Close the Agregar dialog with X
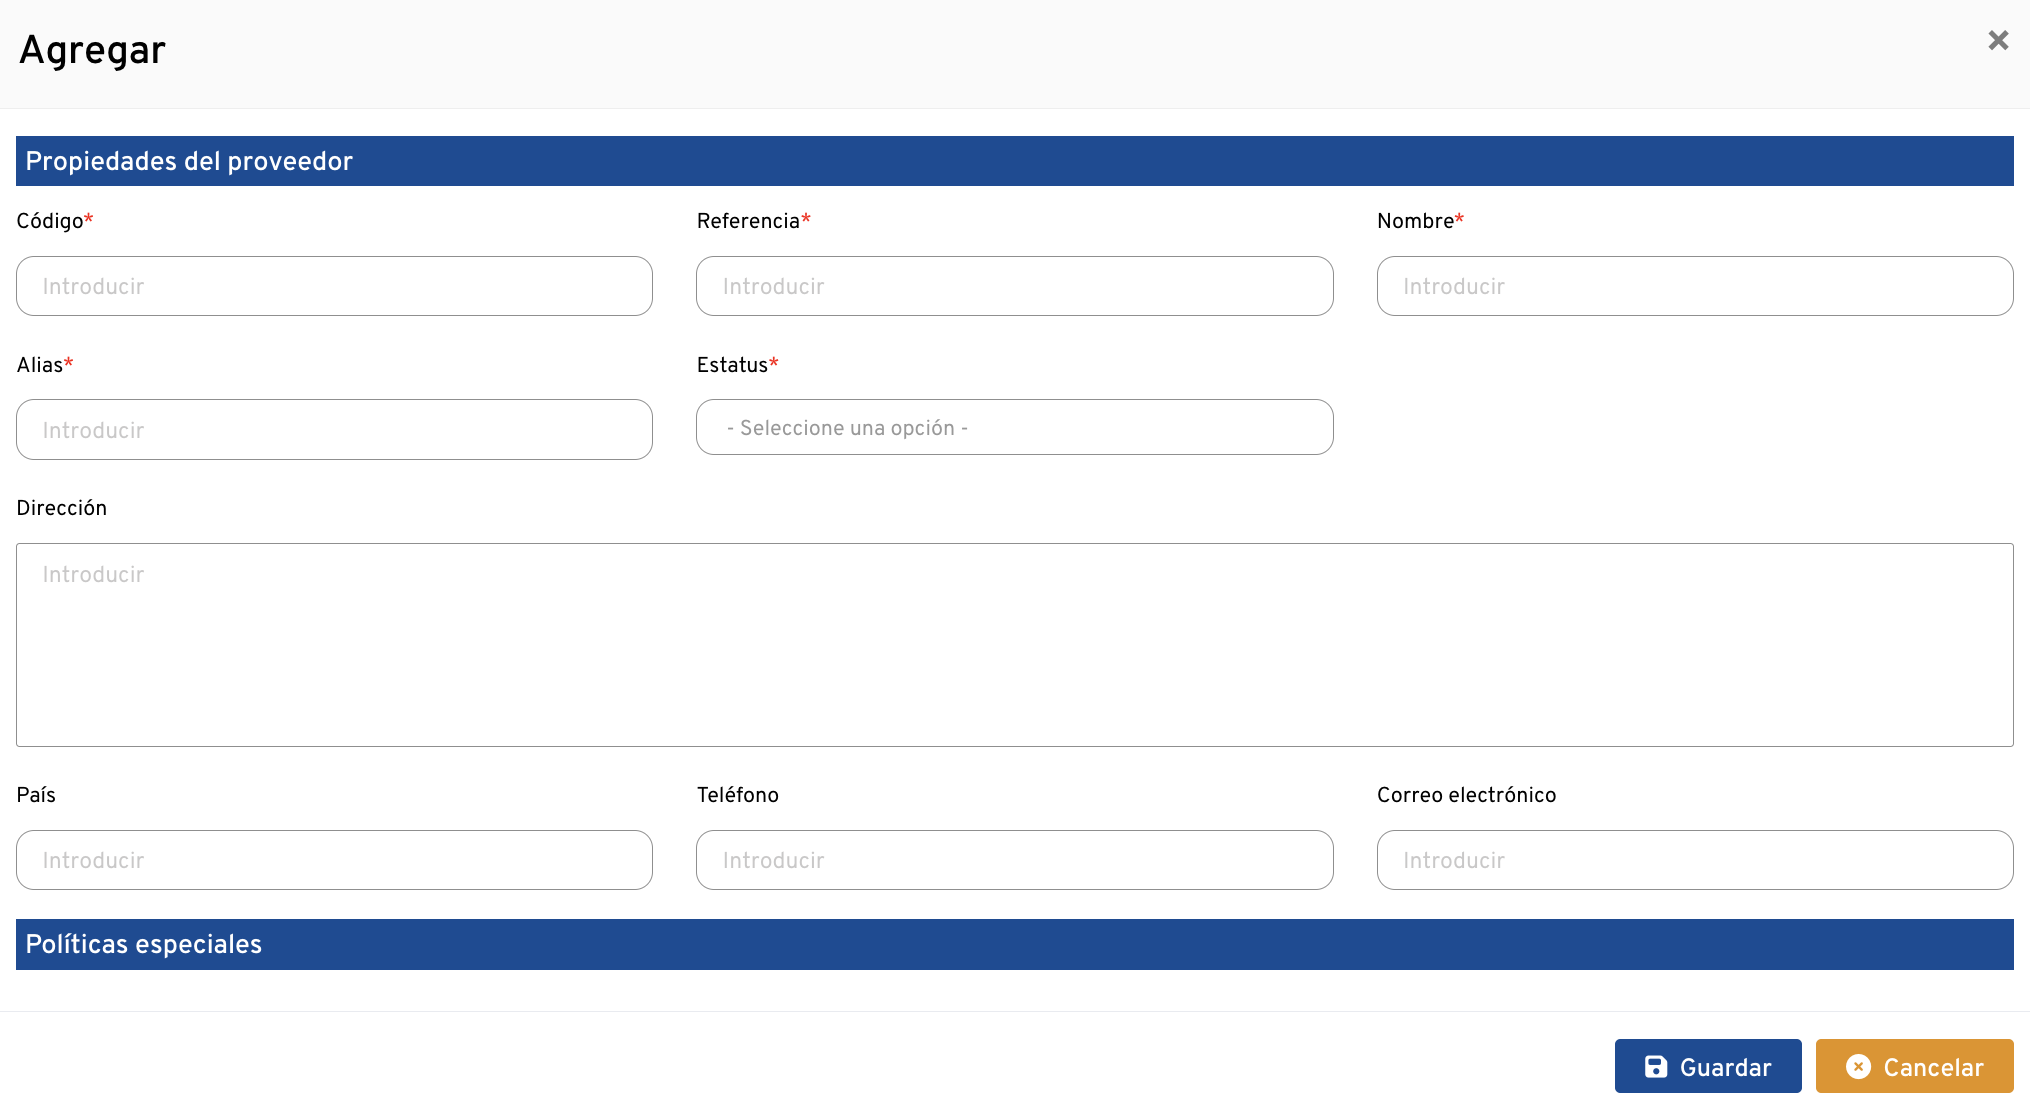Image resolution: width=2030 pixels, height=1112 pixels. click(x=1998, y=40)
